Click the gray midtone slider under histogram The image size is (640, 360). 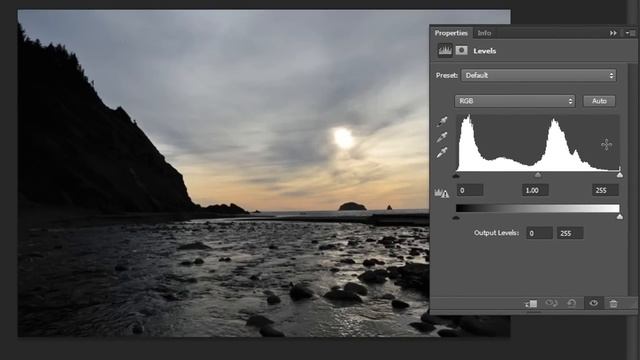(x=538, y=175)
